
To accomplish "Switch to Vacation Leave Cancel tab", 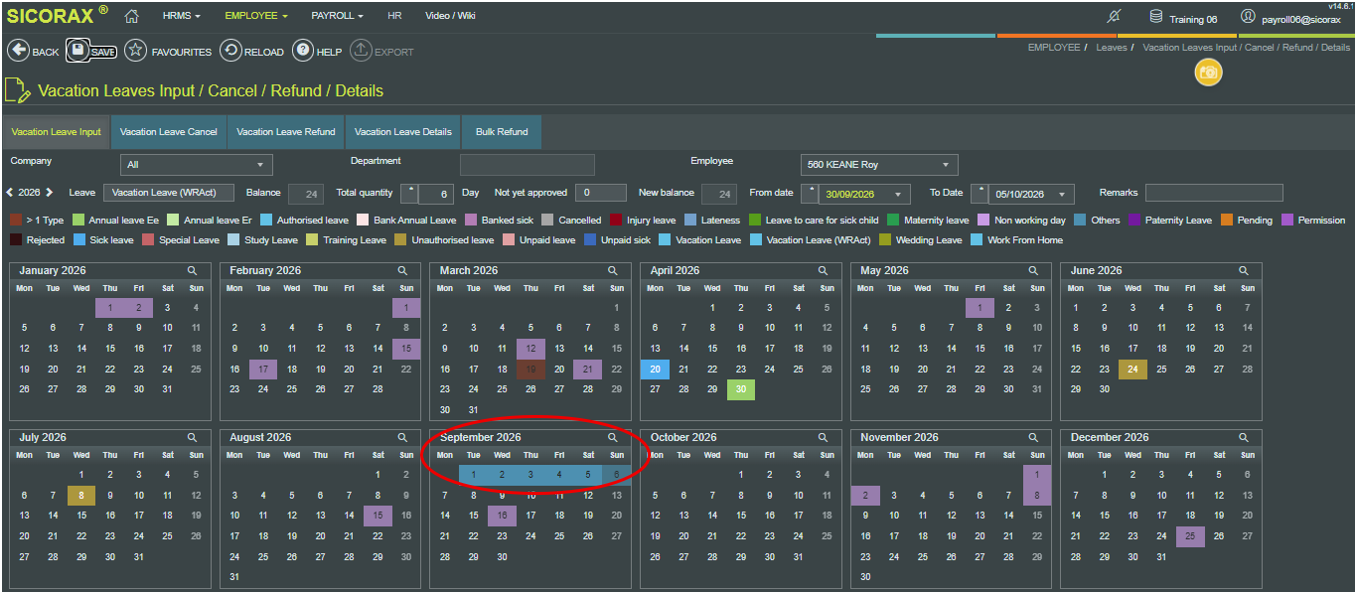I will 168,132.
